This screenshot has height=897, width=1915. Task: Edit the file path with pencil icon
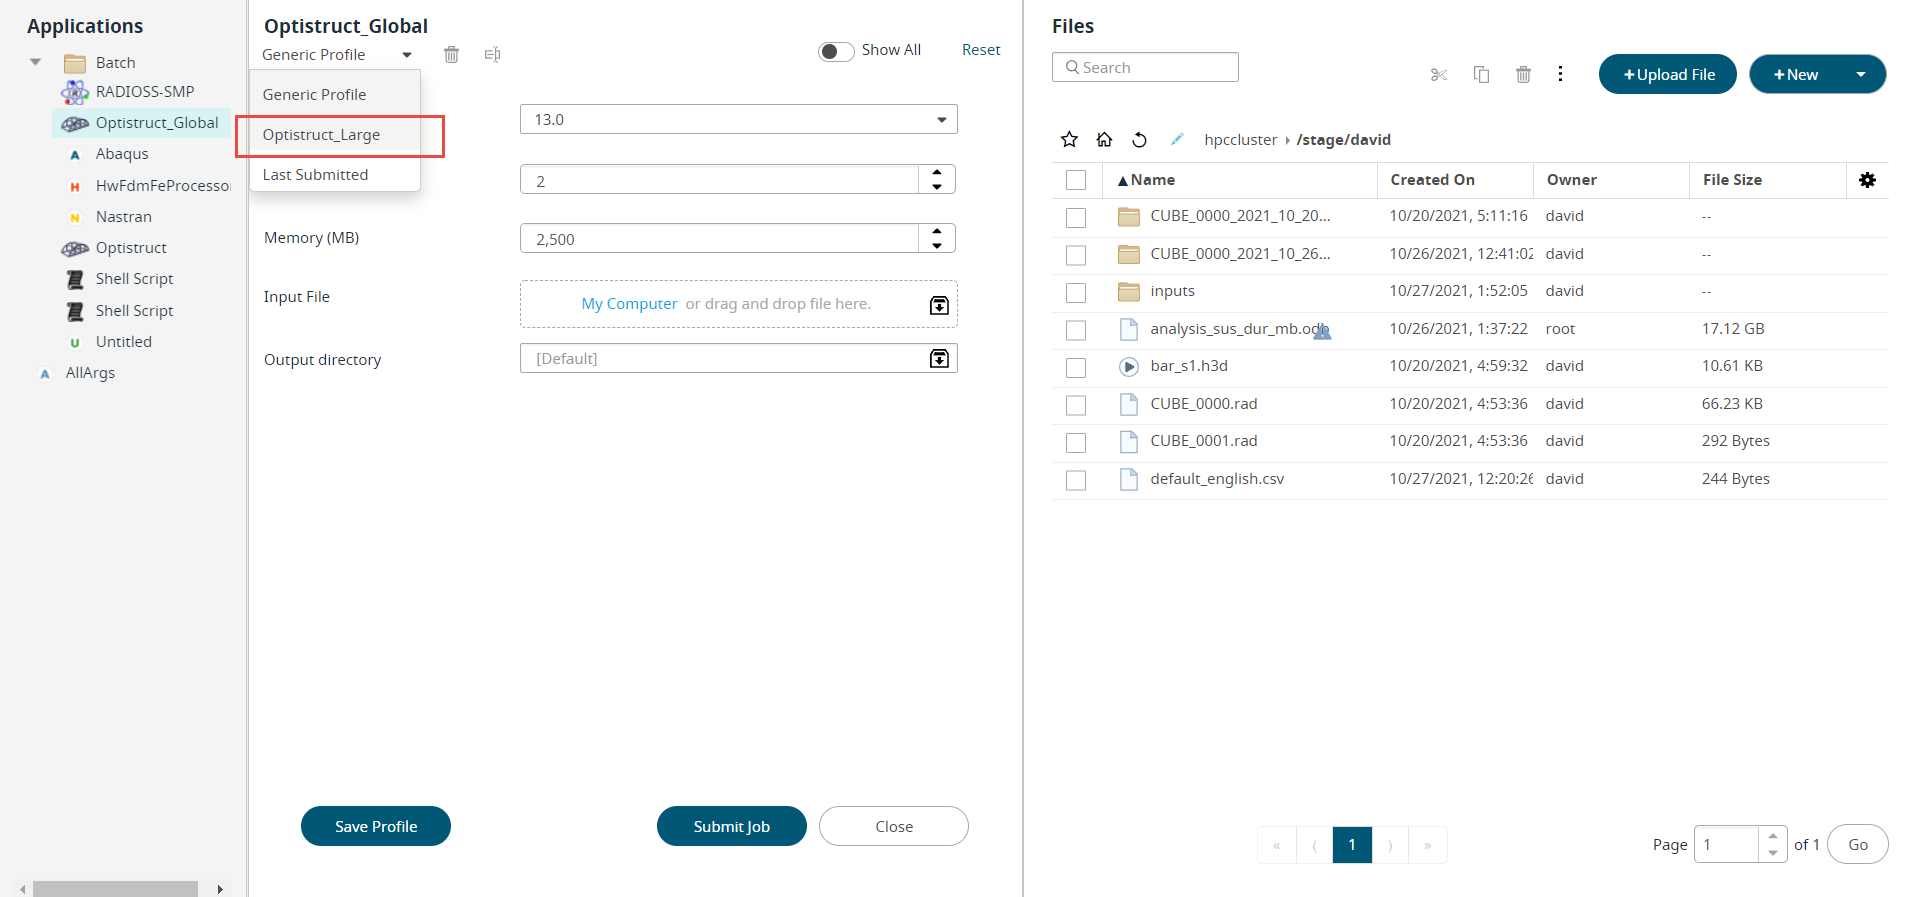pyautogui.click(x=1177, y=139)
